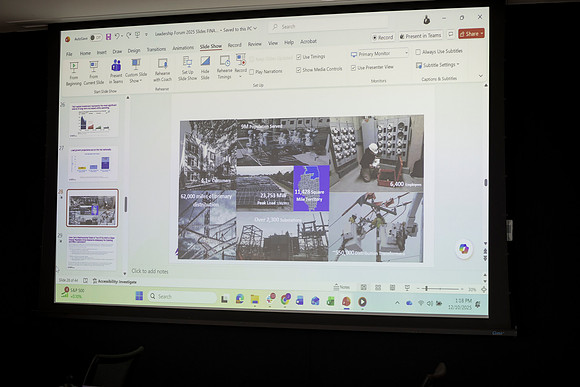Toggle AutoSave switch
The width and height of the screenshot is (580, 387).
click(x=97, y=38)
